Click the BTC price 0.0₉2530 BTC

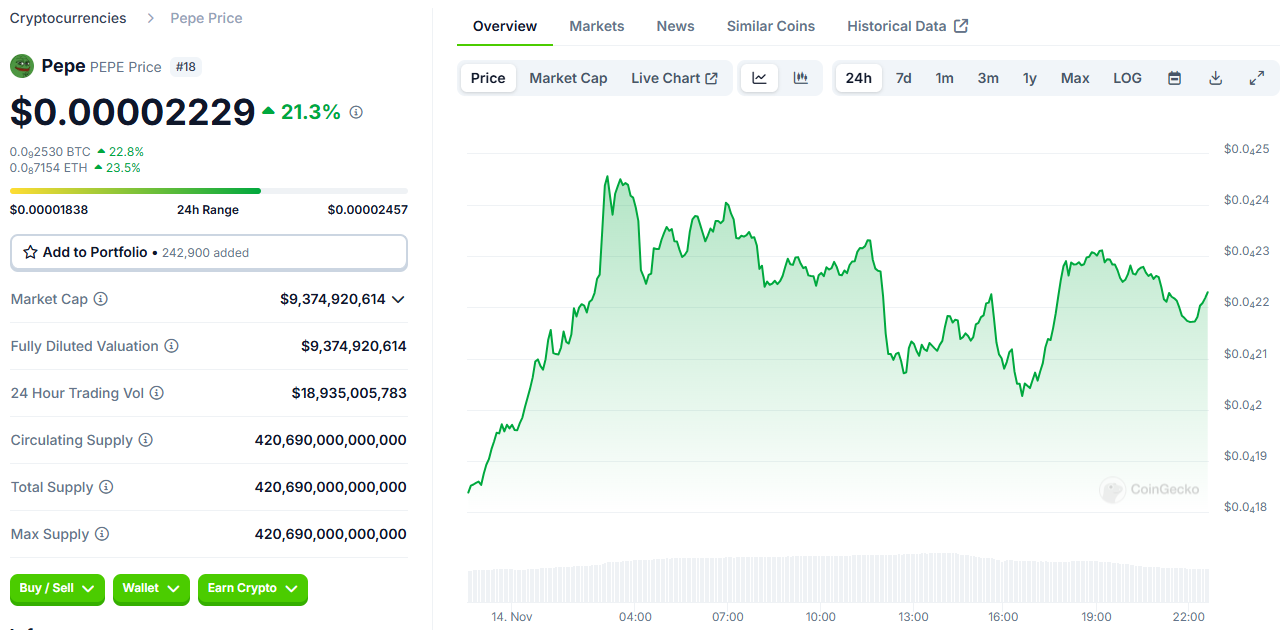coord(50,152)
